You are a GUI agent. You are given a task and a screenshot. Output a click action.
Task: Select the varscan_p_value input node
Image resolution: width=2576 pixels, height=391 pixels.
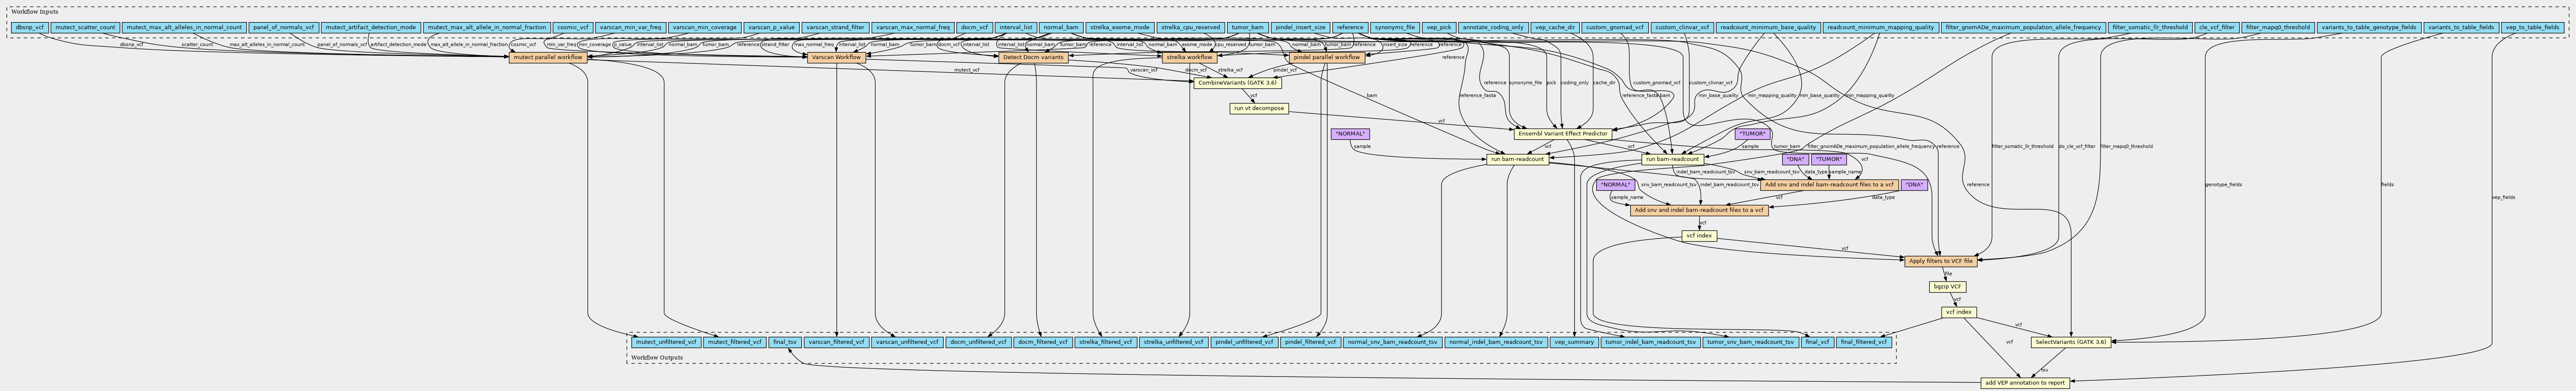pyautogui.click(x=772, y=28)
